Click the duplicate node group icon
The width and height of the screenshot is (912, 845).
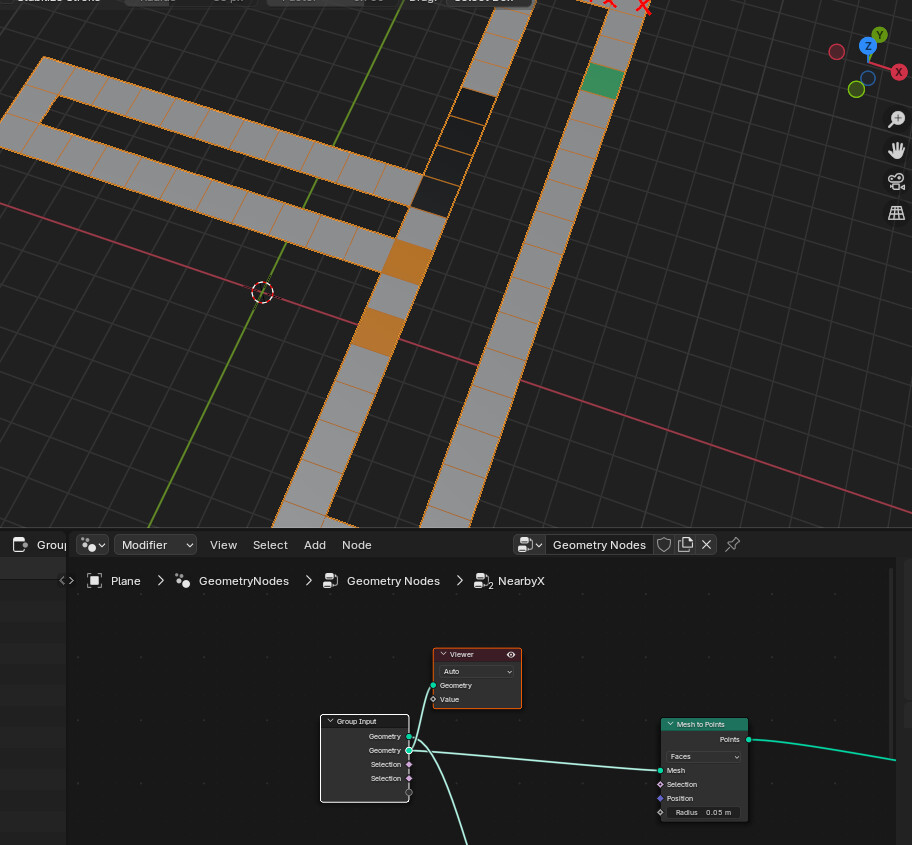point(685,545)
